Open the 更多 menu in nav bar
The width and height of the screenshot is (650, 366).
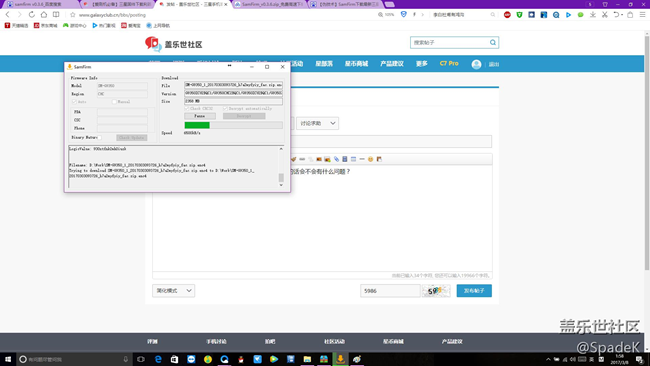point(422,63)
